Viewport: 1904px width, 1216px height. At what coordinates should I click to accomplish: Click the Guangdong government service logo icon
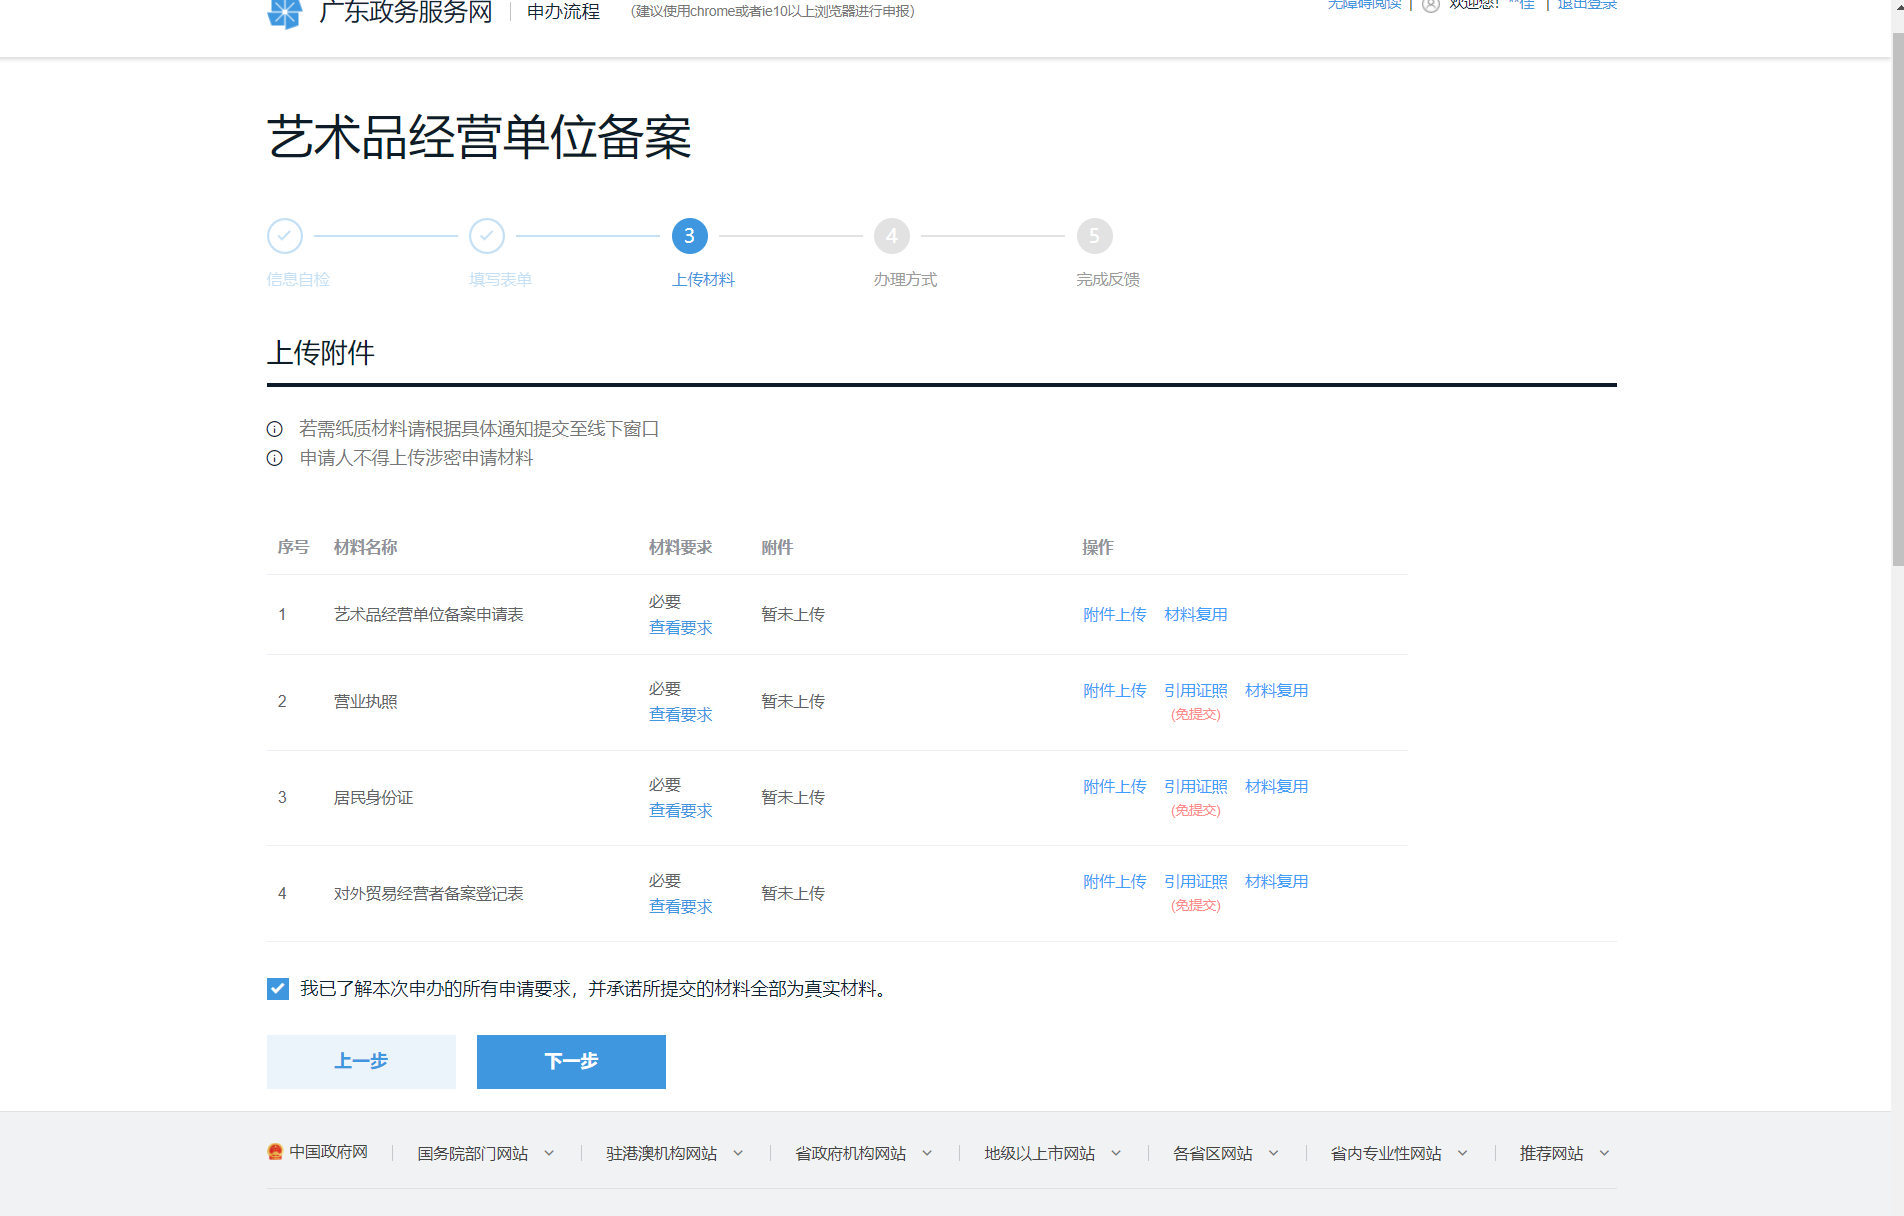(x=284, y=13)
